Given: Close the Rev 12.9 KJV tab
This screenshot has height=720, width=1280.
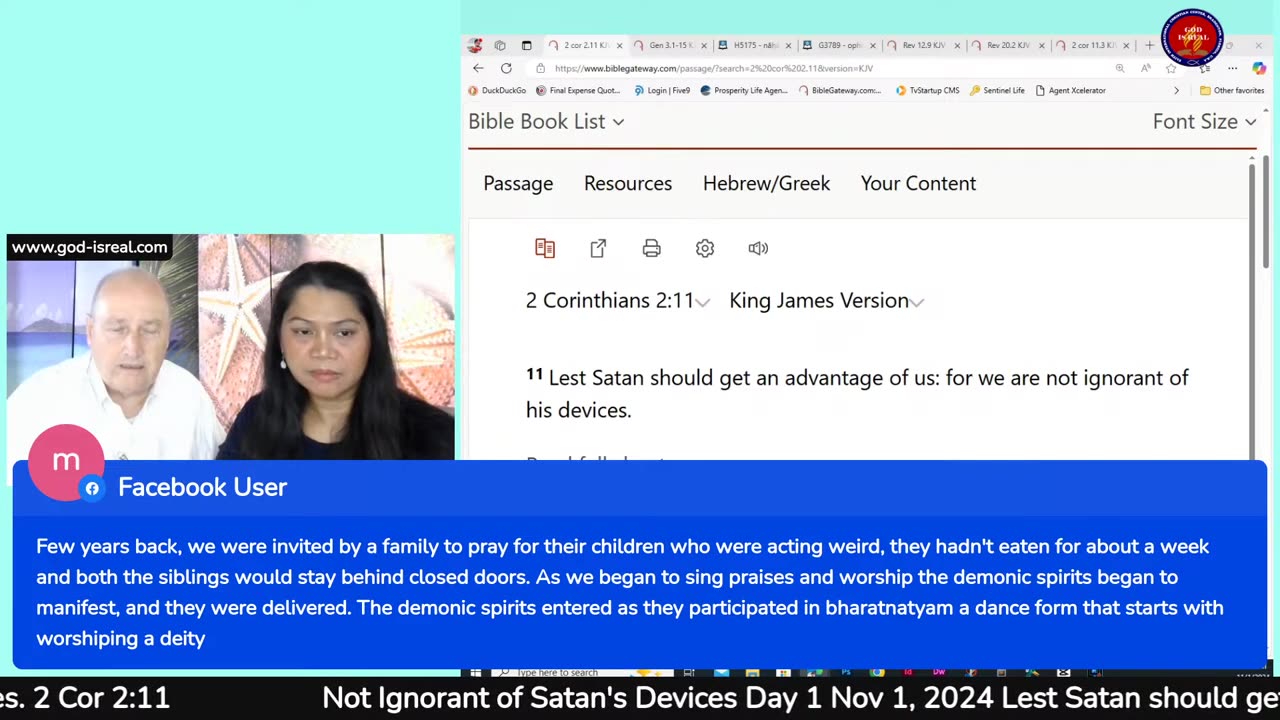Looking at the screenshot, I should tap(957, 45).
